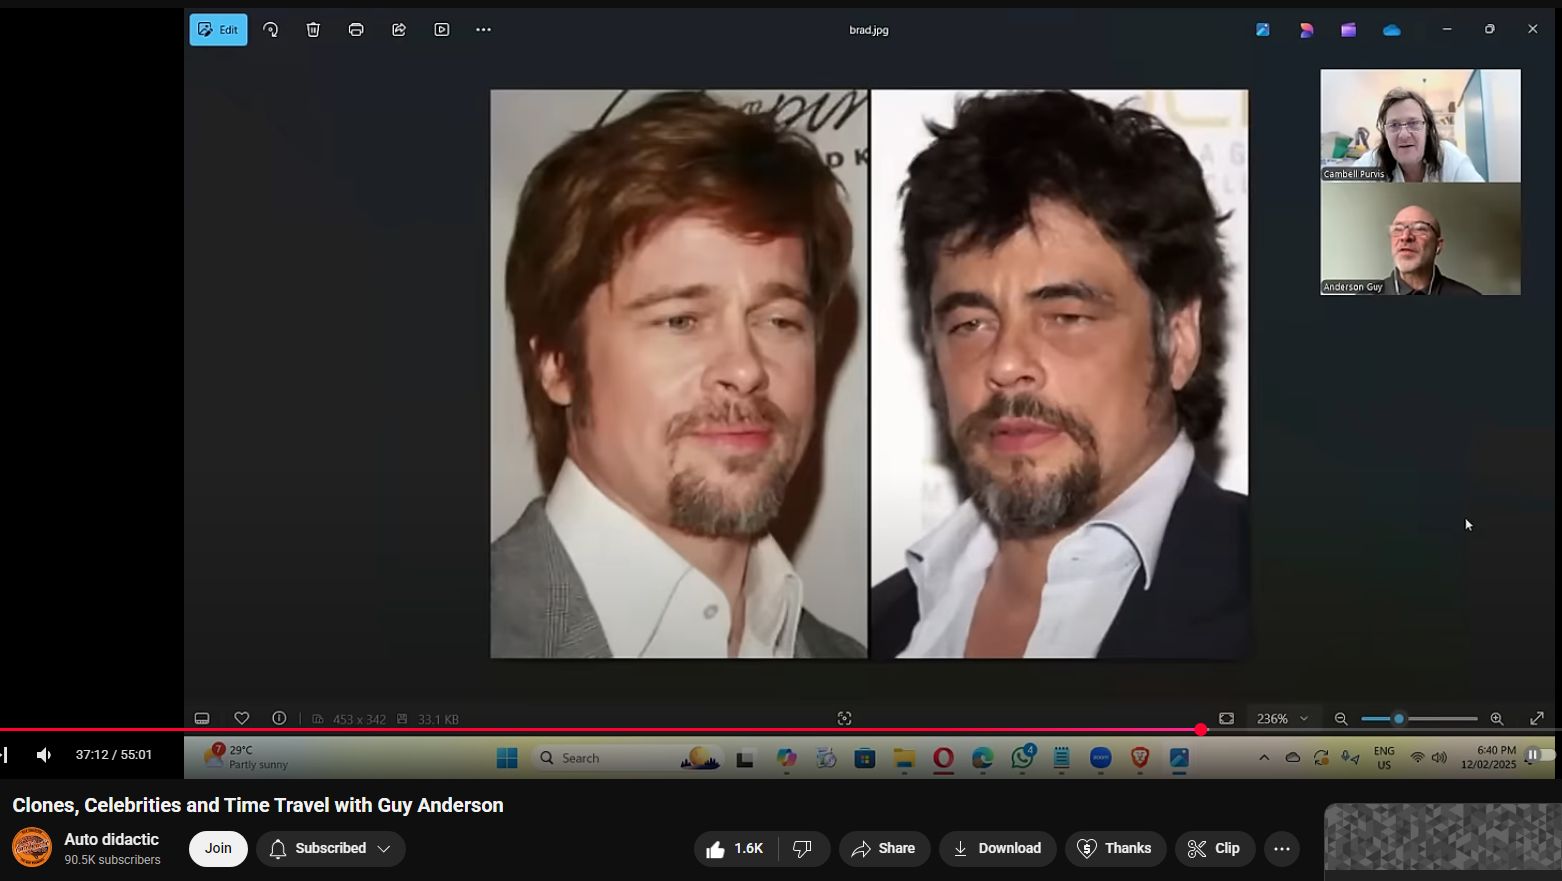
Task: Open the Auto didactic channel name link
Action: pos(112,840)
